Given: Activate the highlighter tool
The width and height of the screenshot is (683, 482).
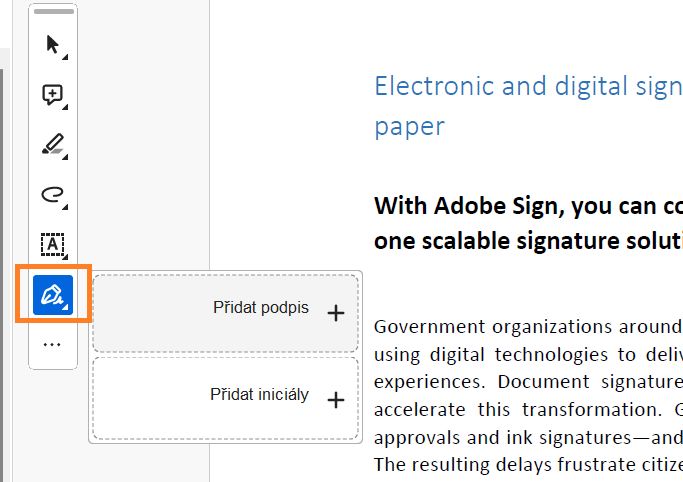Looking at the screenshot, I should coord(52,145).
